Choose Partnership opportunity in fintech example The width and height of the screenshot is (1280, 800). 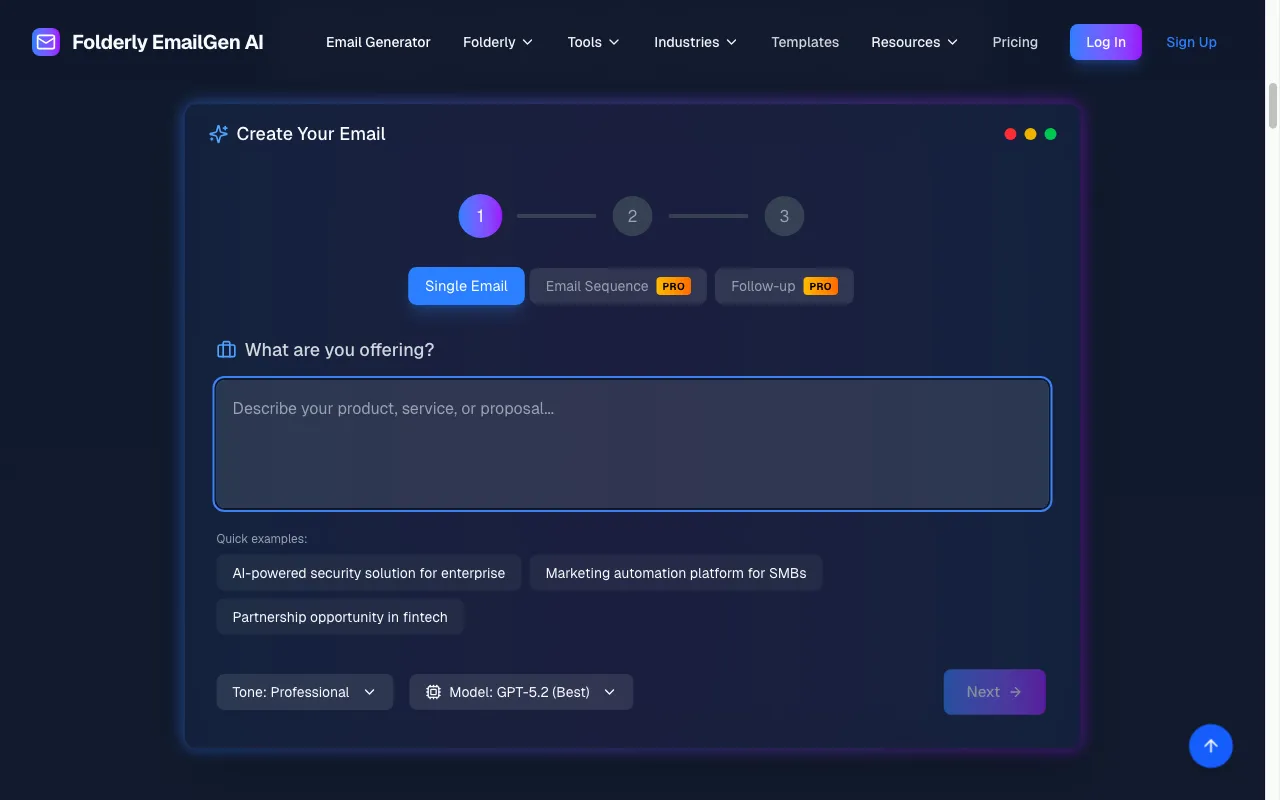(340, 617)
